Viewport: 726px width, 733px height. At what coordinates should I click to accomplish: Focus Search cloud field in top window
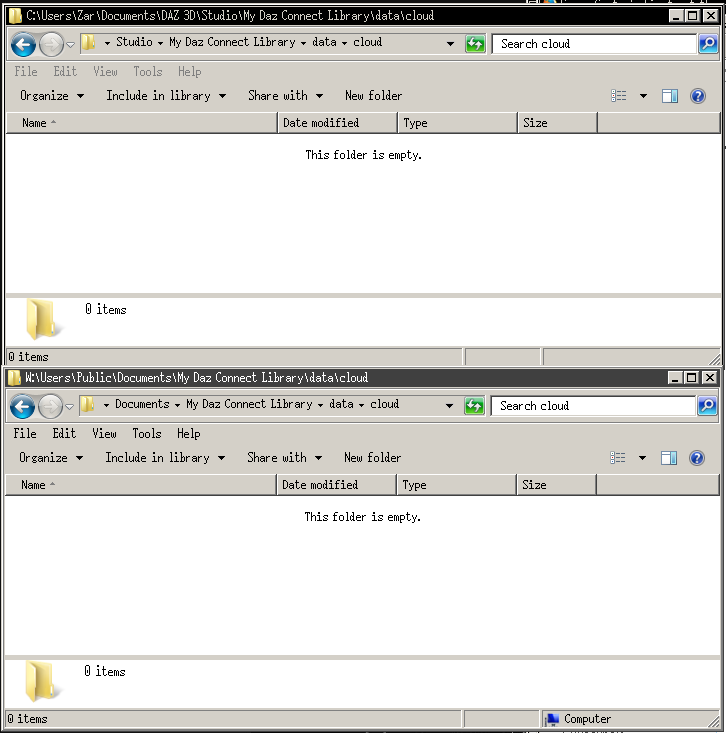[595, 44]
